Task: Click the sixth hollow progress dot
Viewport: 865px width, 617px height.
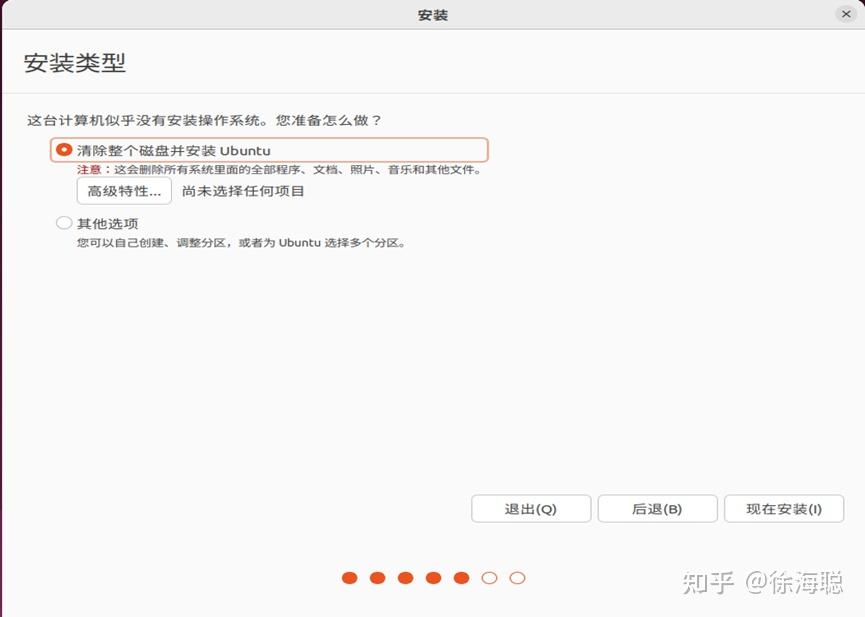Action: 489,577
